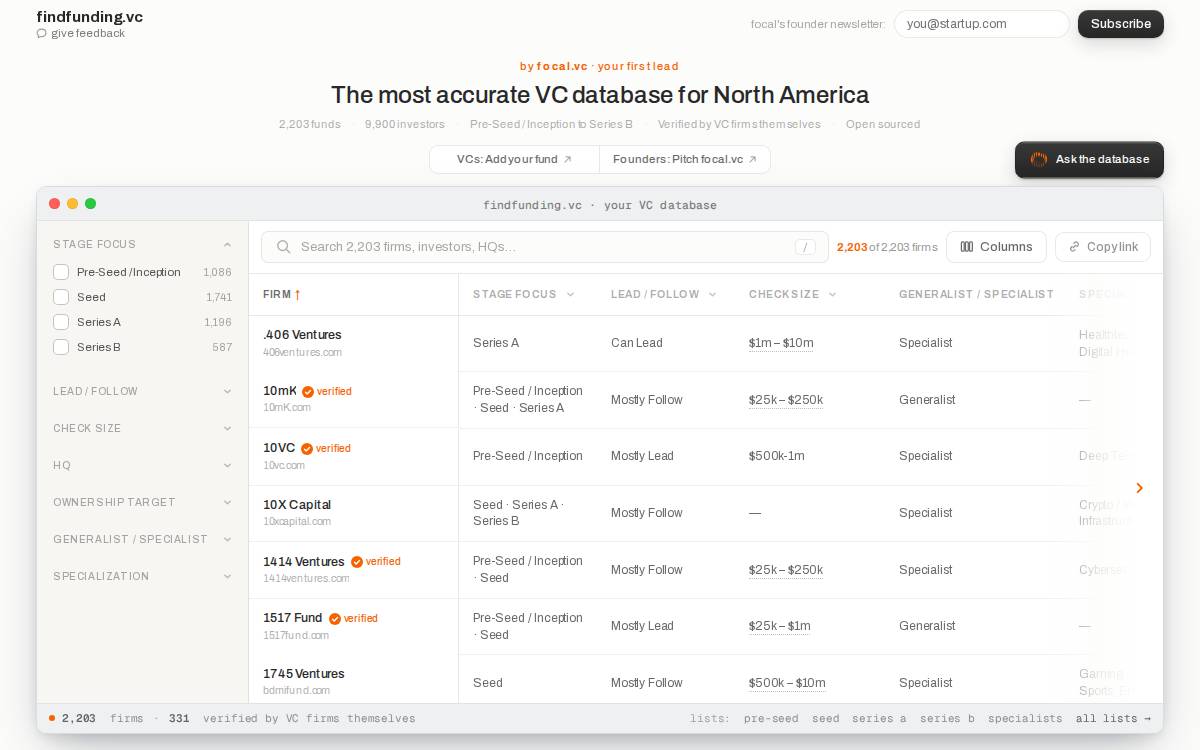1200x750 pixels.
Task: Click the give feedback link
Action: coord(81,33)
